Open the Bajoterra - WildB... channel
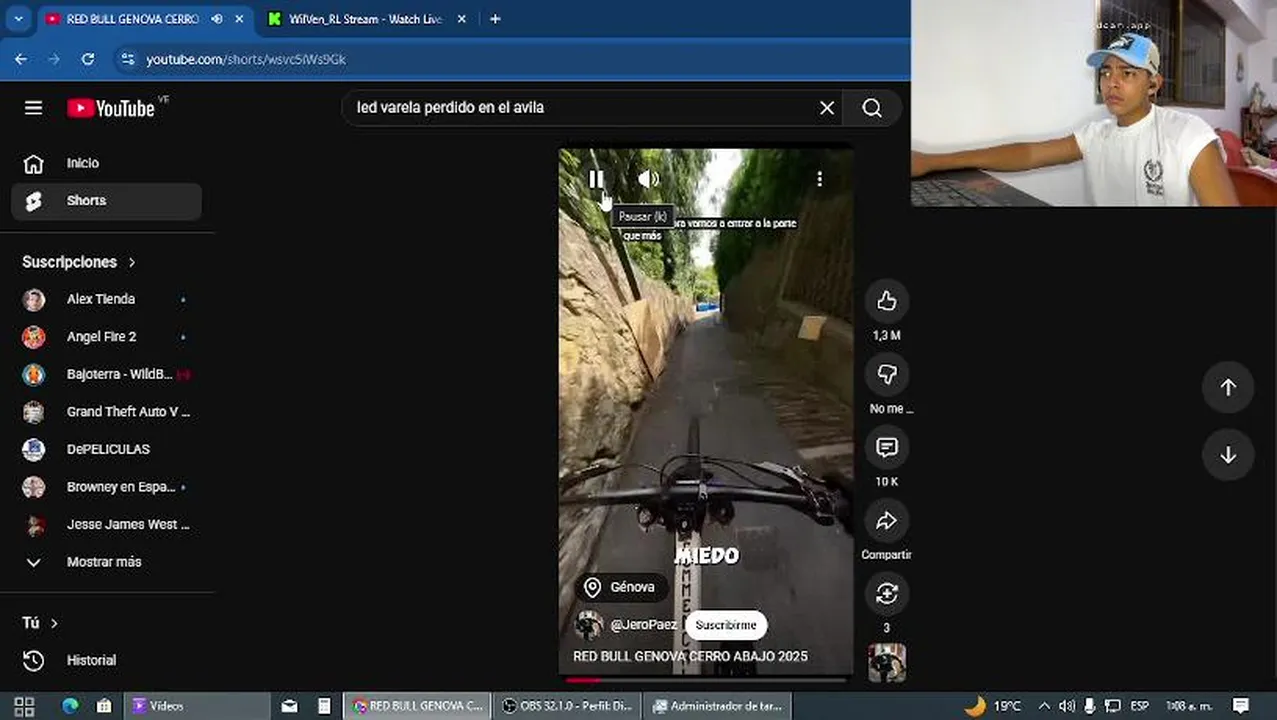 pos(107,374)
